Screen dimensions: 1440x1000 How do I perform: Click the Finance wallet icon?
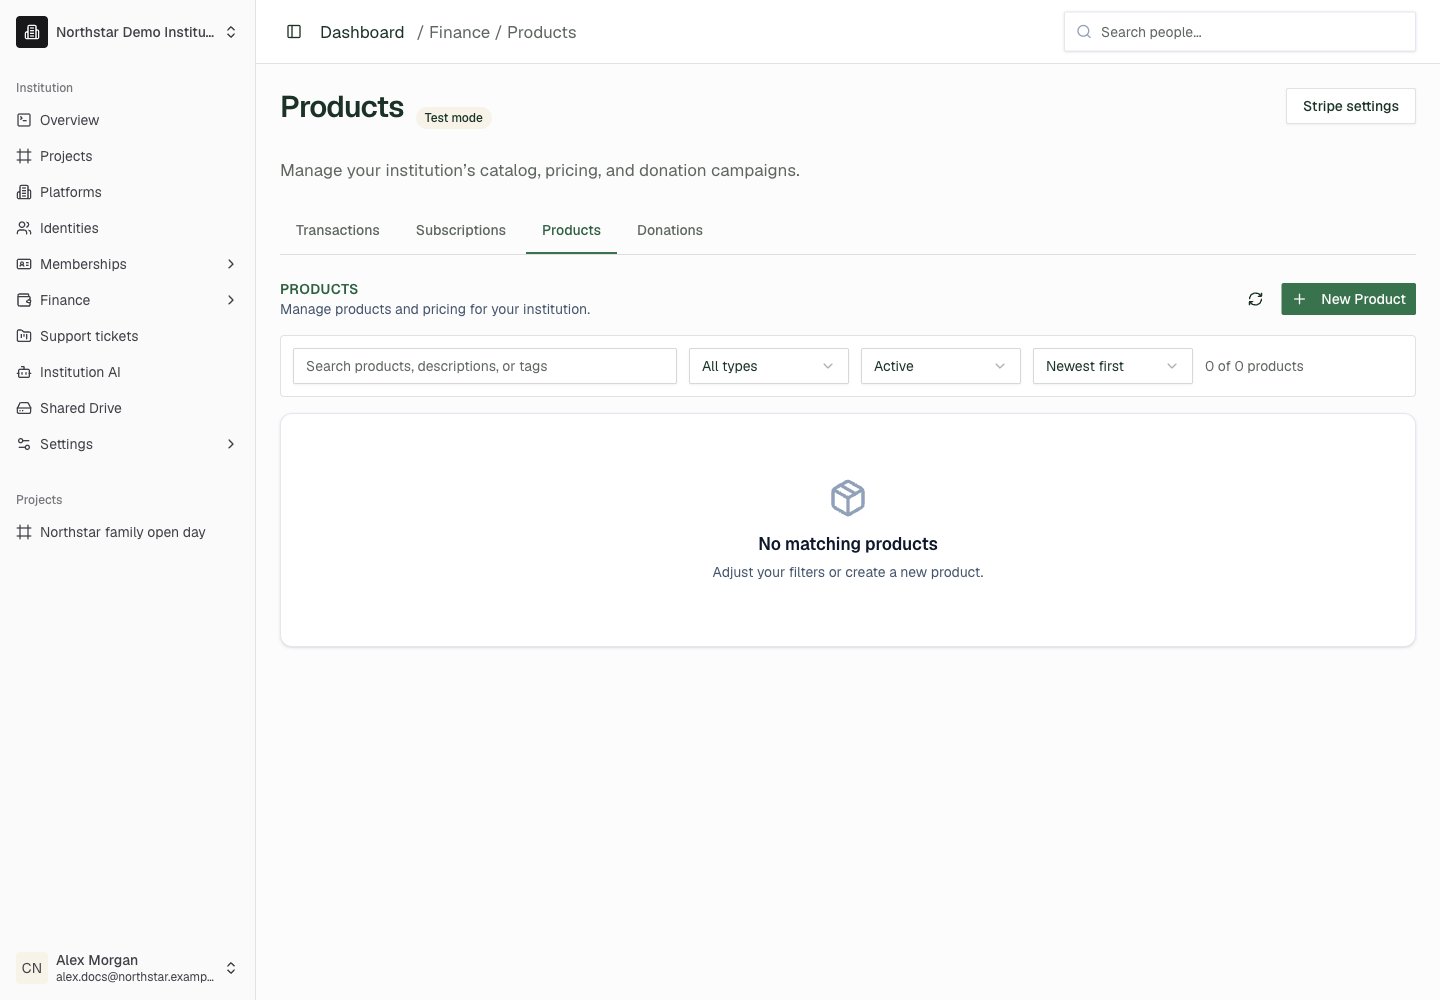(x=24, y=300)
